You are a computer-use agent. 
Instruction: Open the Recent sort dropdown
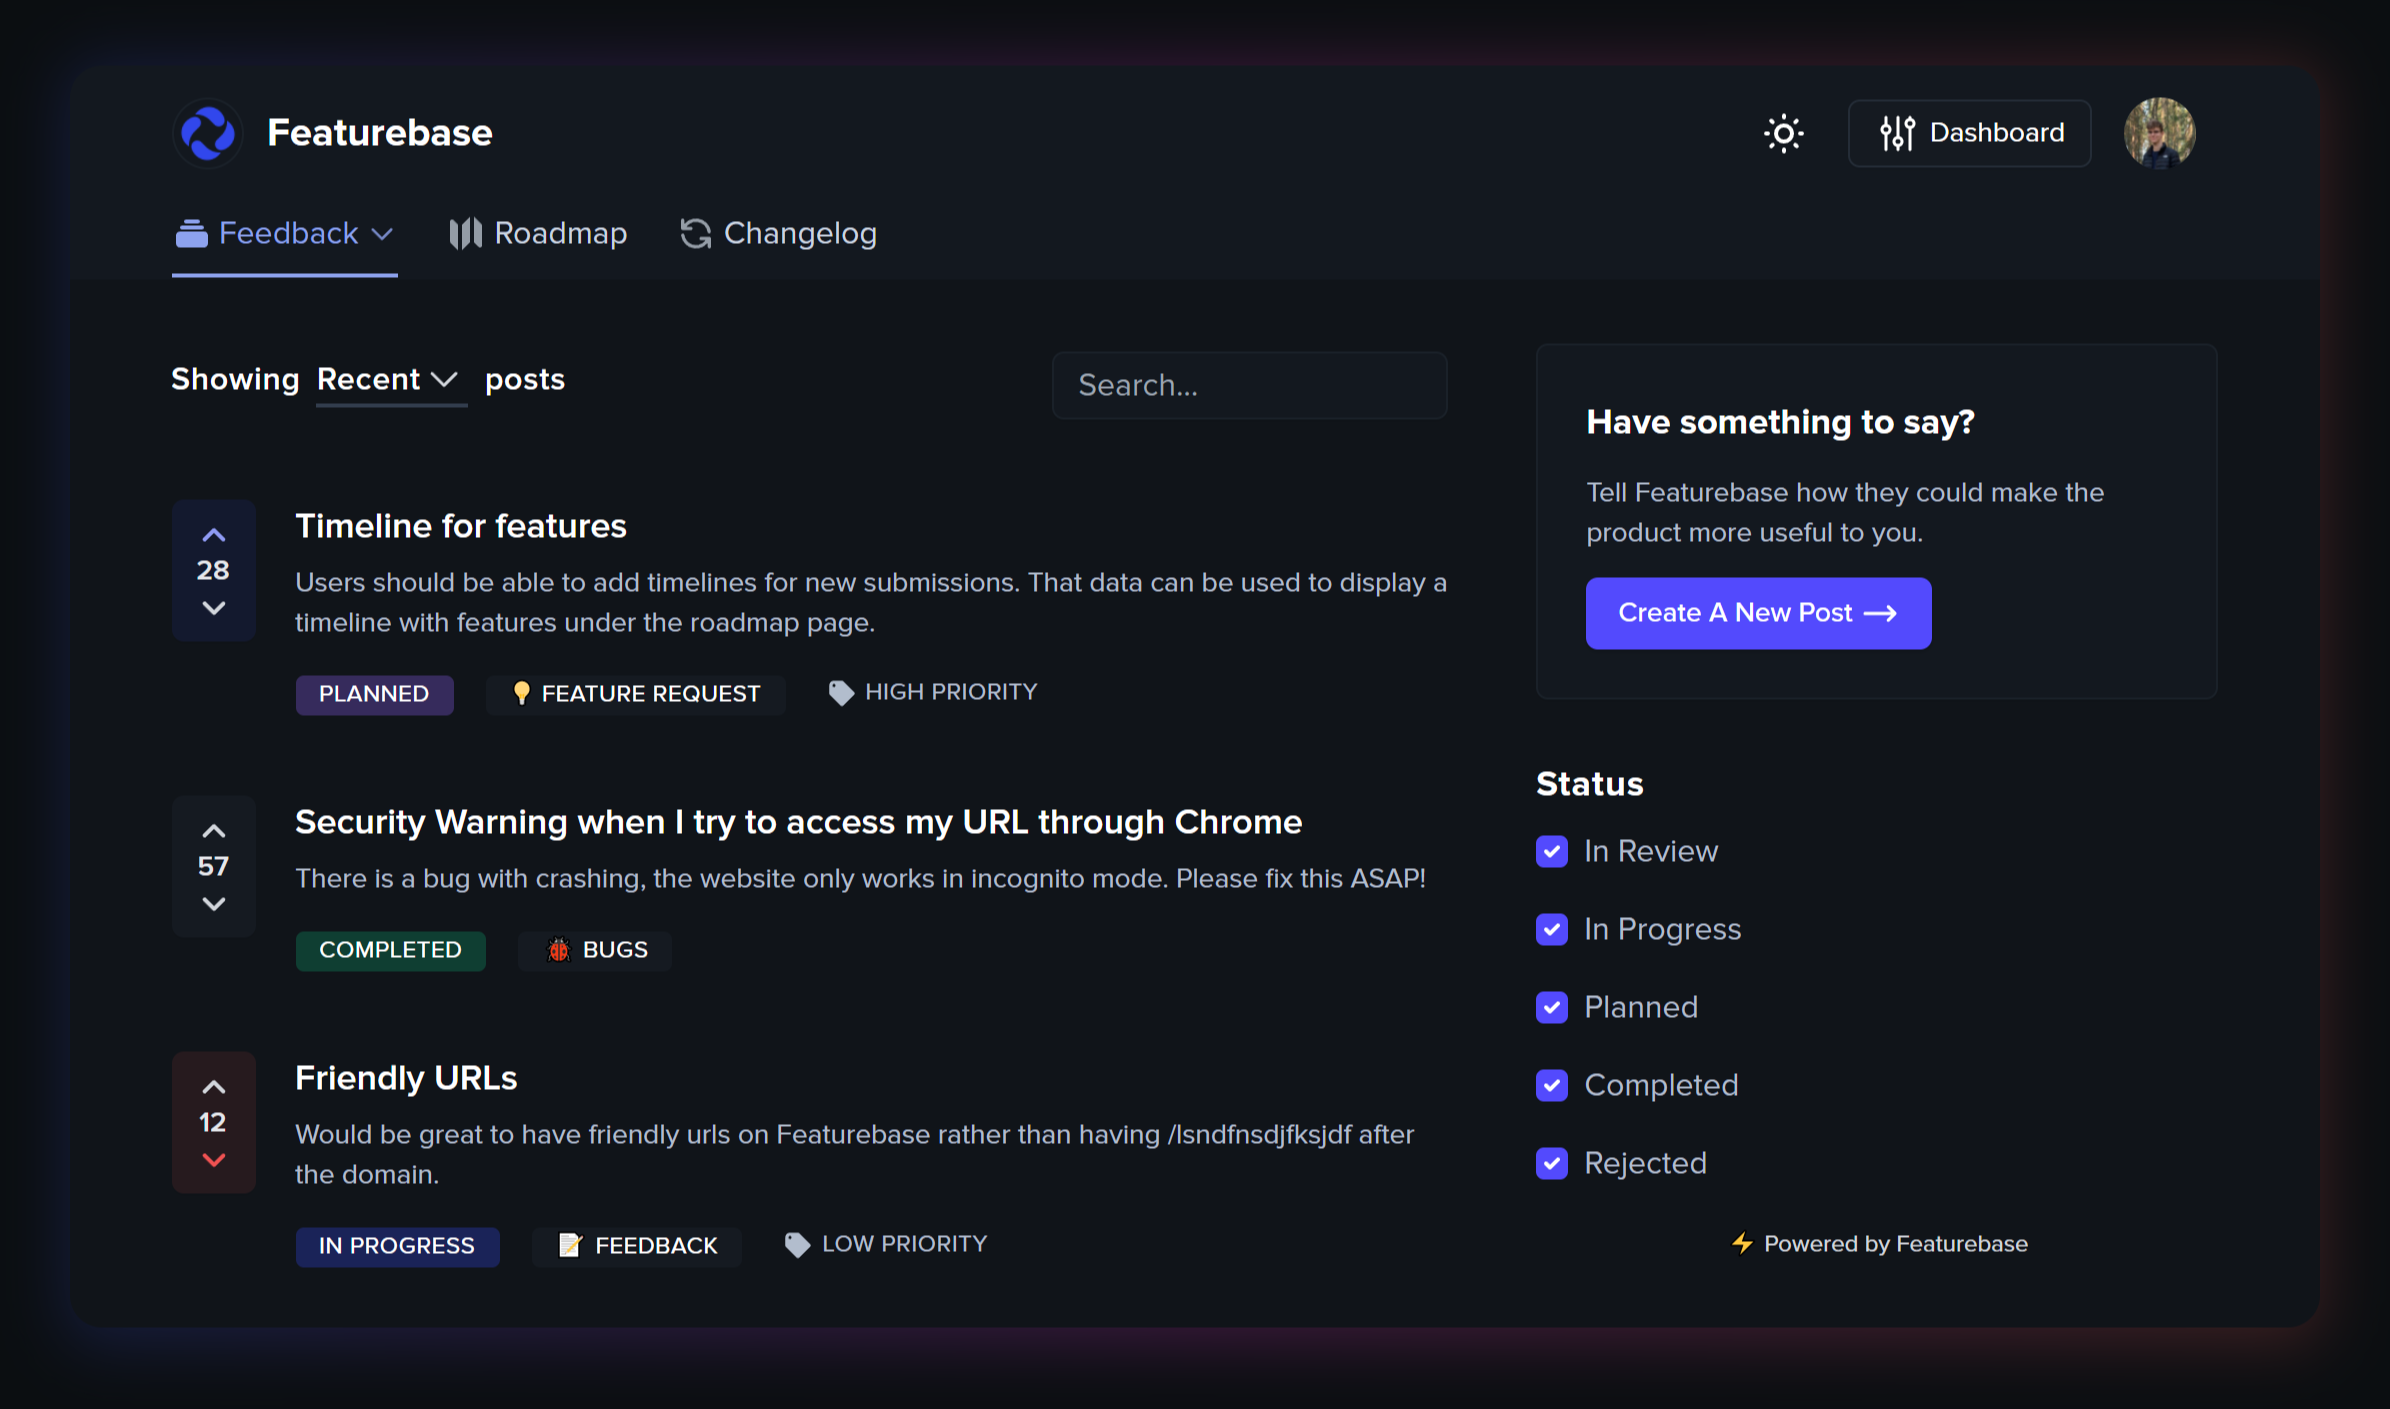[388, 380]
